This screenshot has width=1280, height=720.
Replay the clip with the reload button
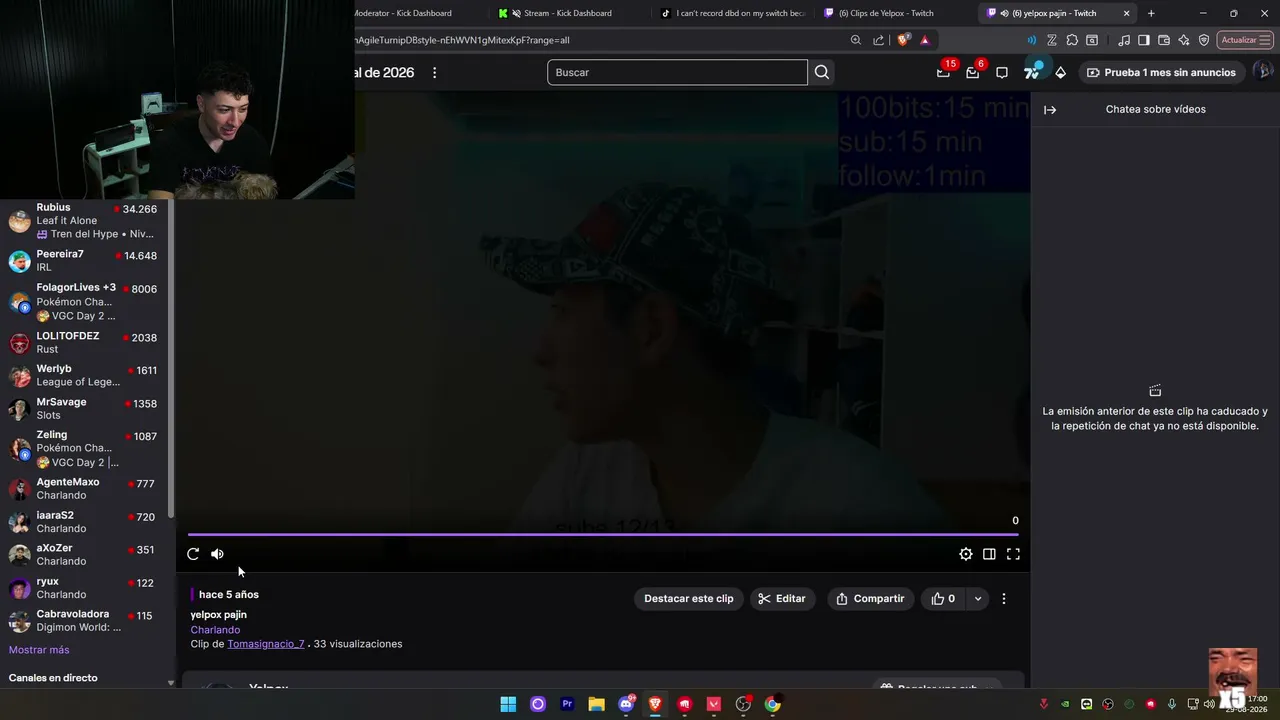tap(193, 554)
